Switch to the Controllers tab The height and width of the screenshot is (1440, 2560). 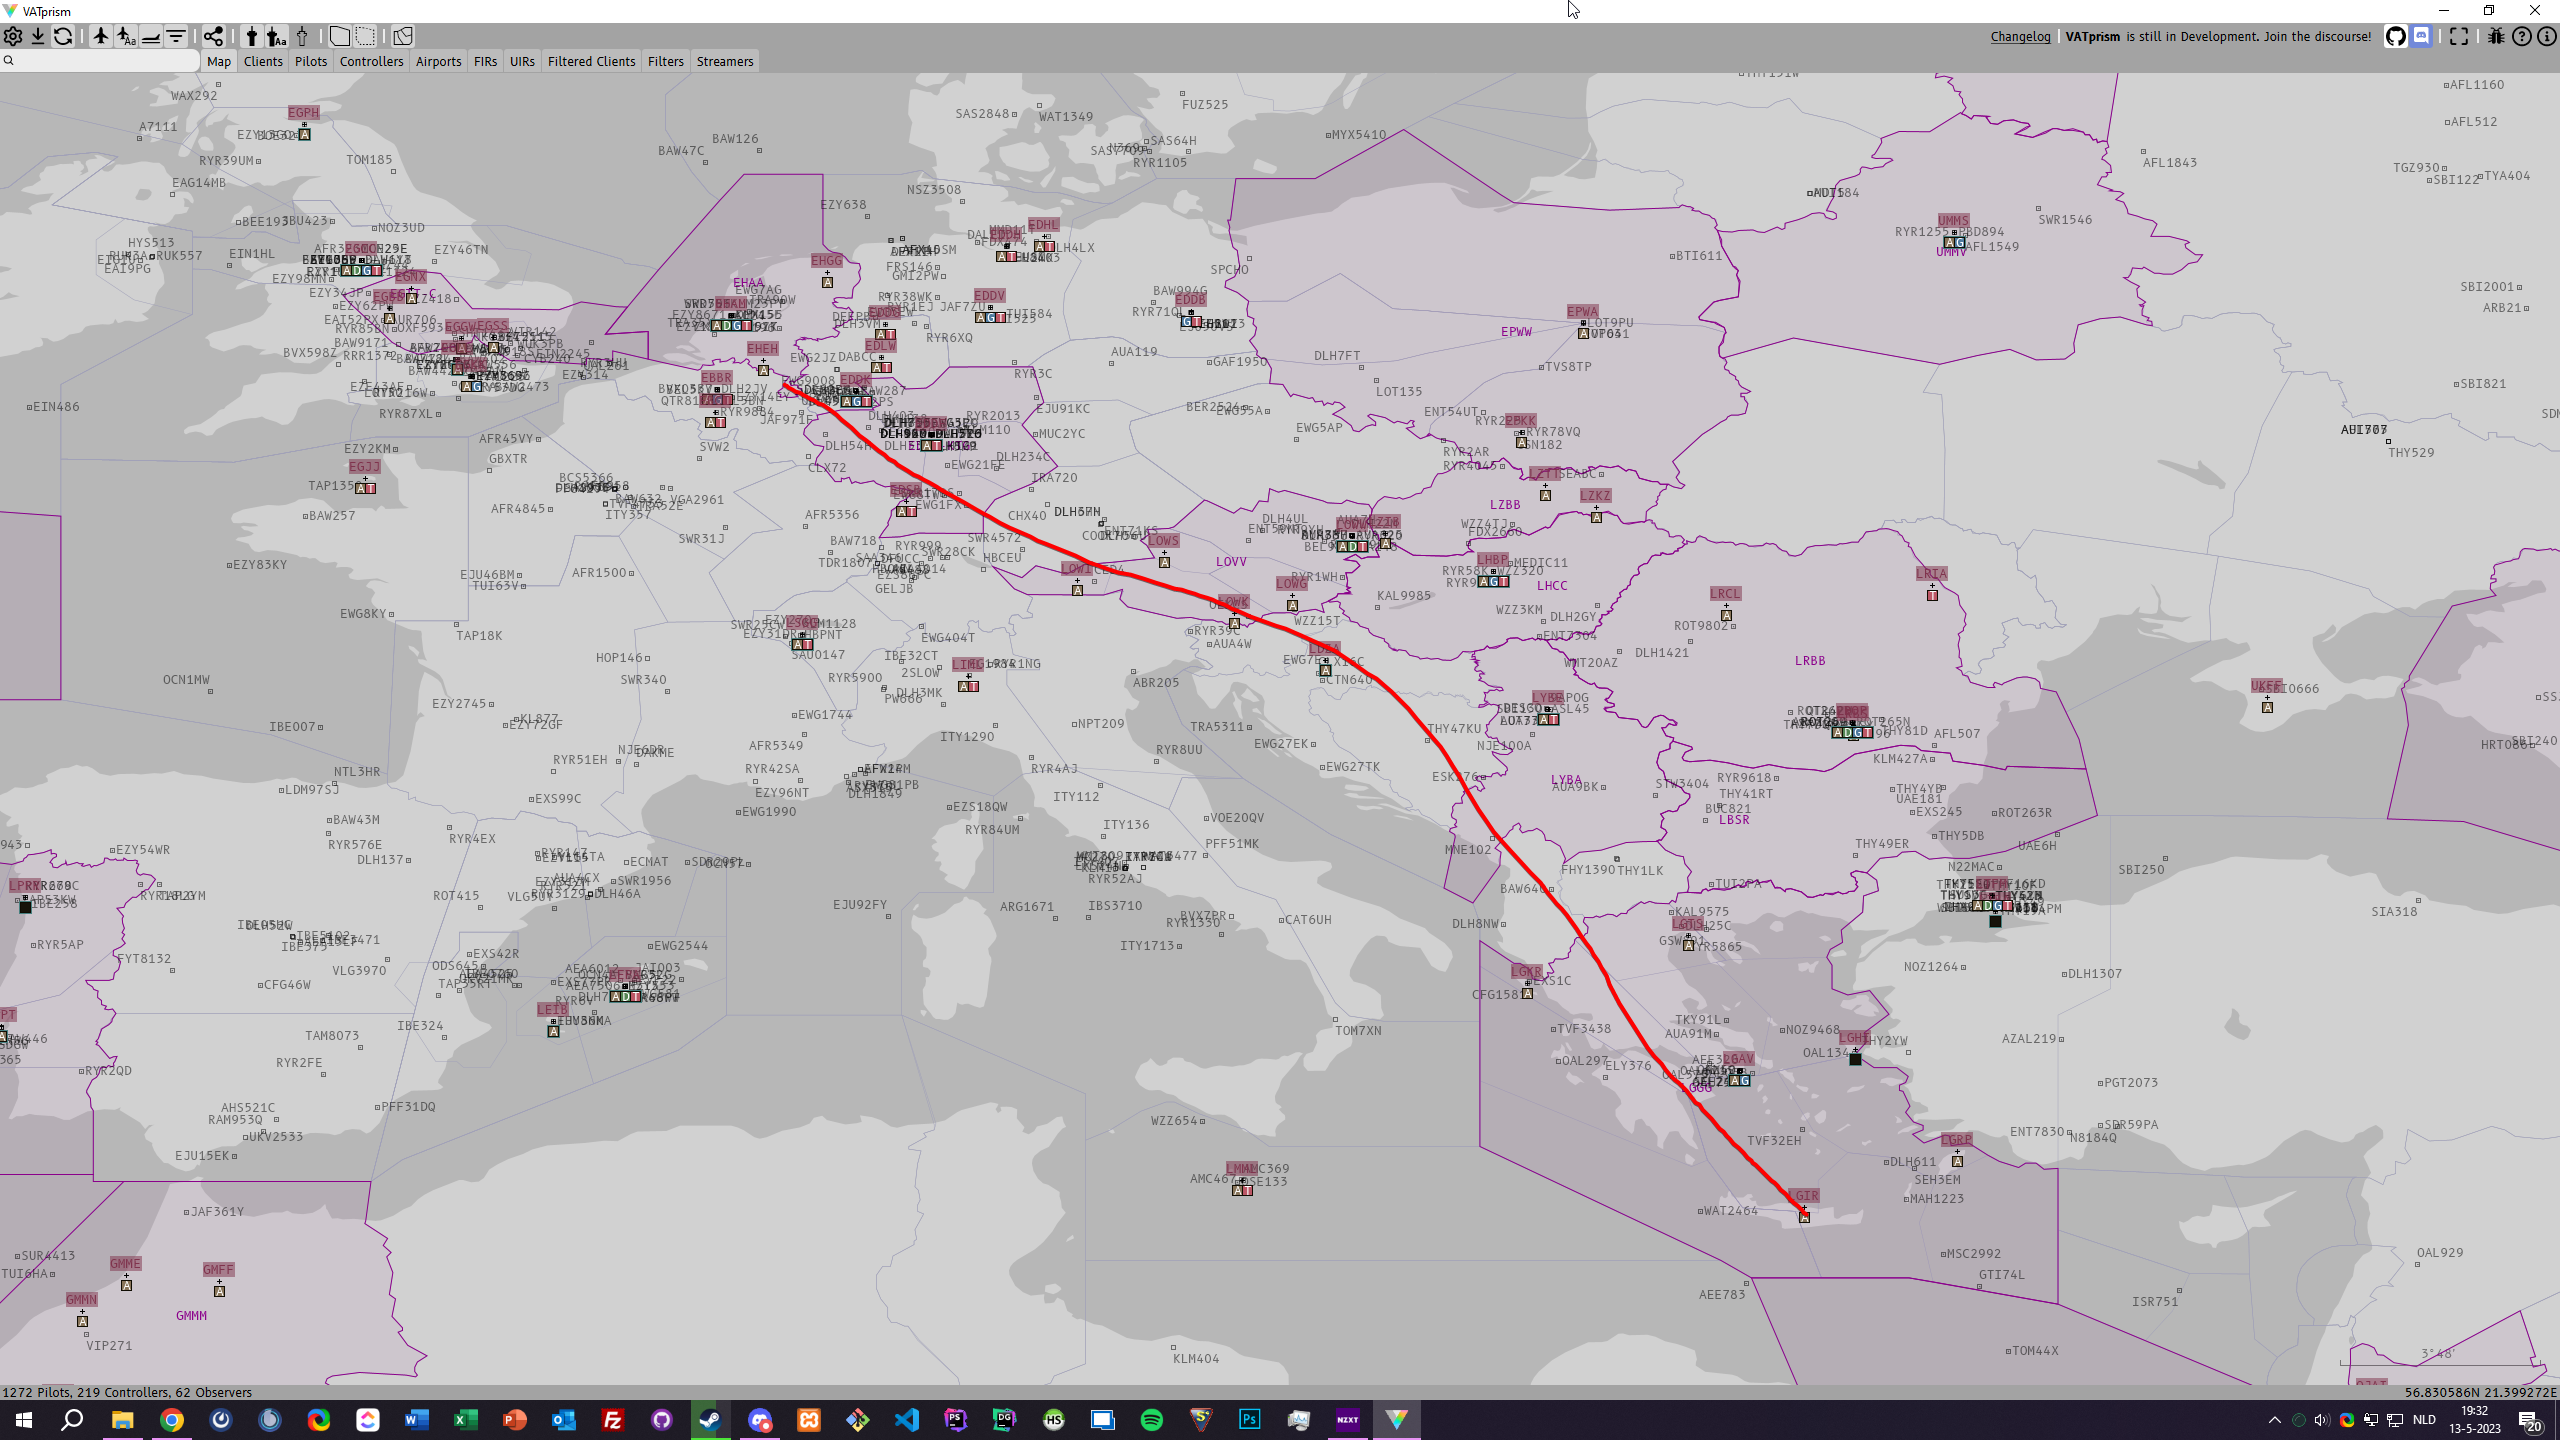[371, 61]
